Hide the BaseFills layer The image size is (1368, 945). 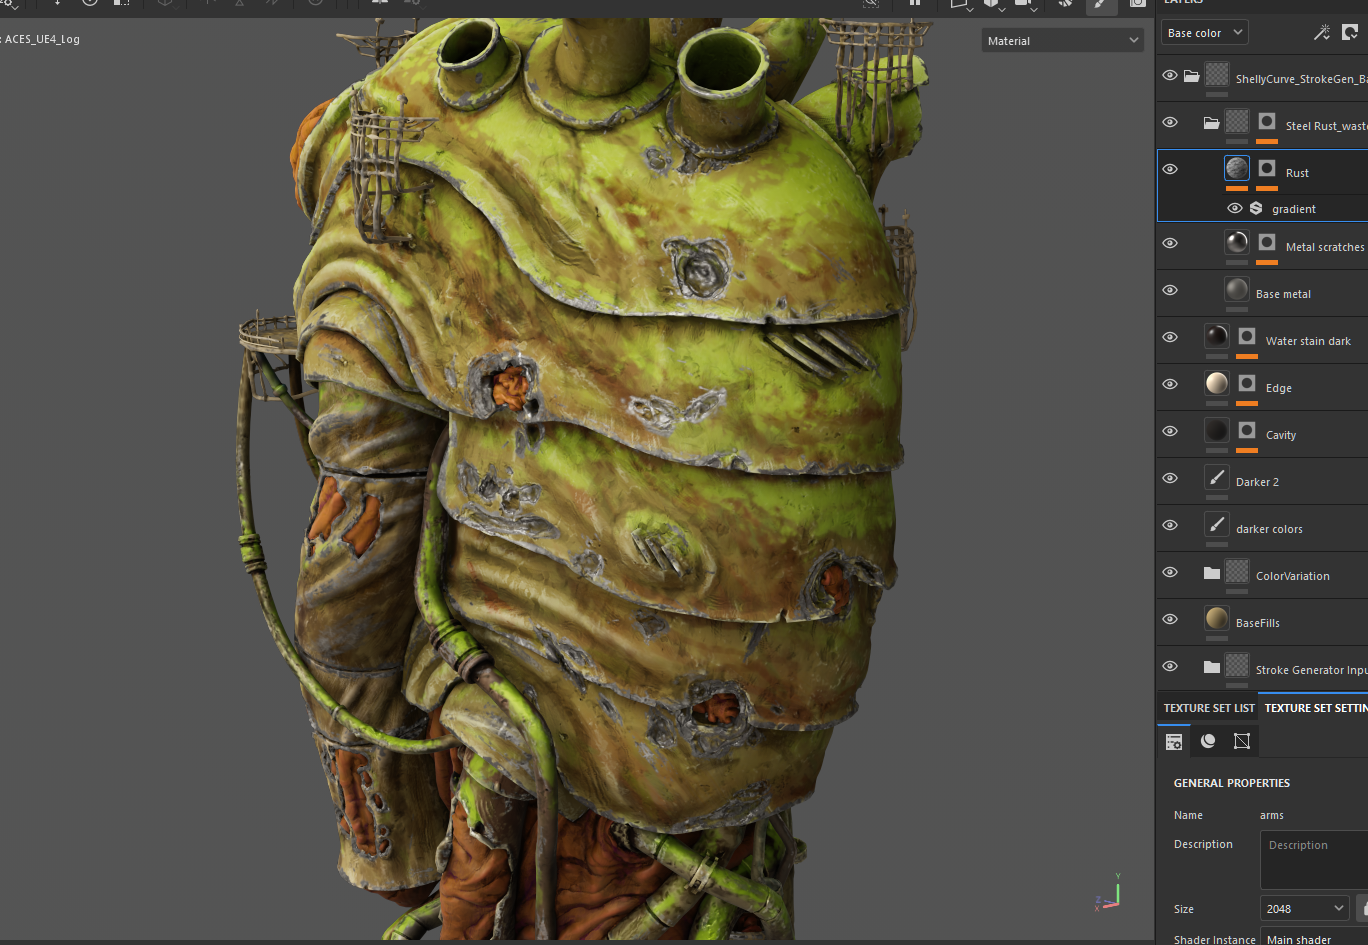point(1170,619)
